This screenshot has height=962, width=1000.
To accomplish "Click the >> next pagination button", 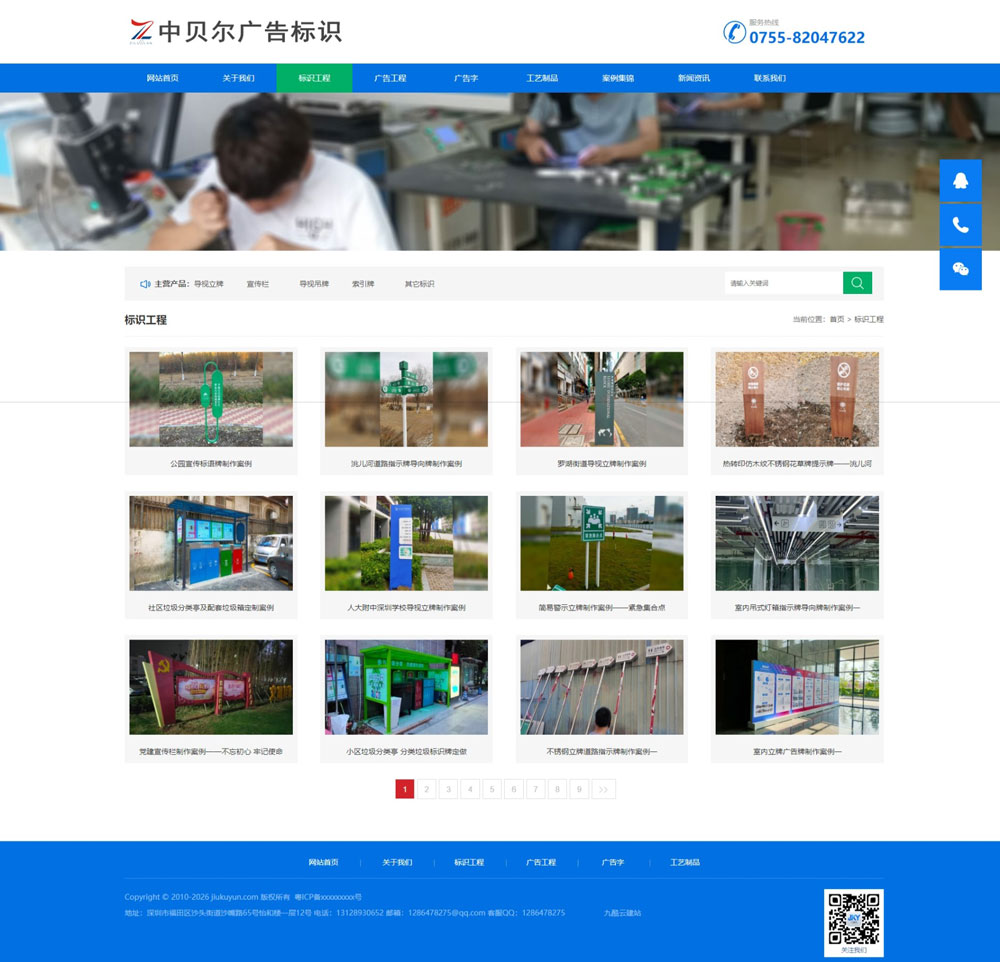I will [601, 789].
